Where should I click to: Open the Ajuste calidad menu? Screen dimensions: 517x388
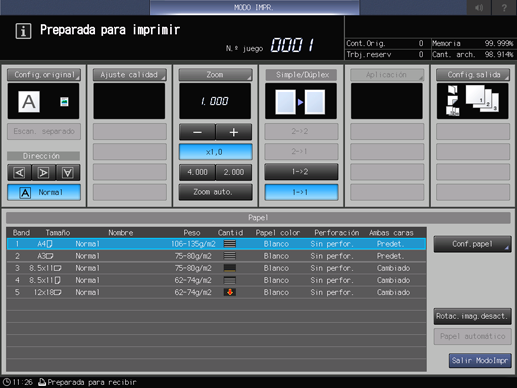click(x=129, y=75)
